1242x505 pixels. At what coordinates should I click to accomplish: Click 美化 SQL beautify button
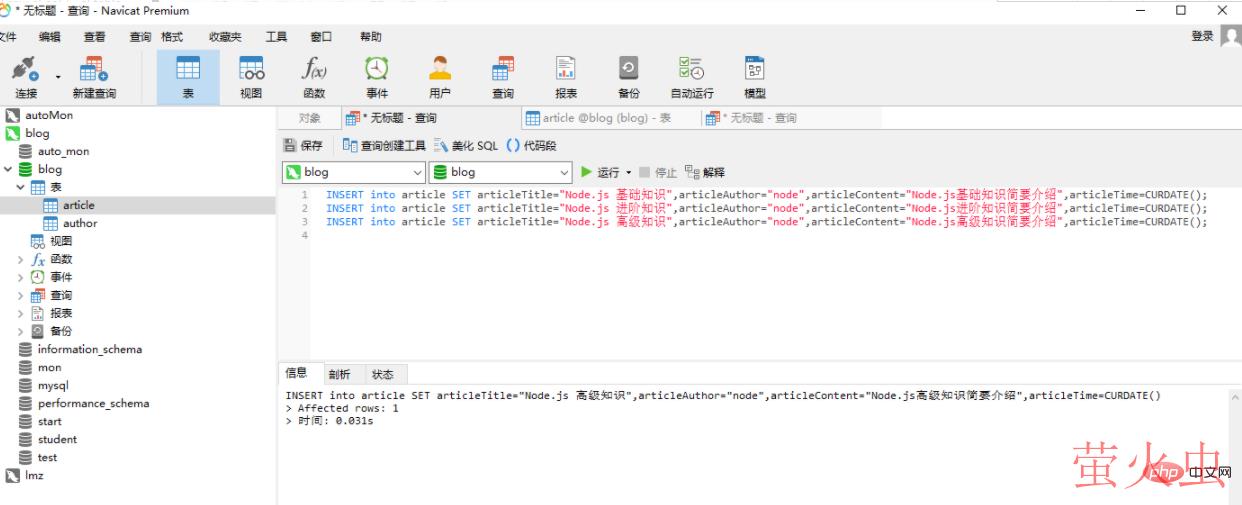pyautogui.click(x=465, y=146)
